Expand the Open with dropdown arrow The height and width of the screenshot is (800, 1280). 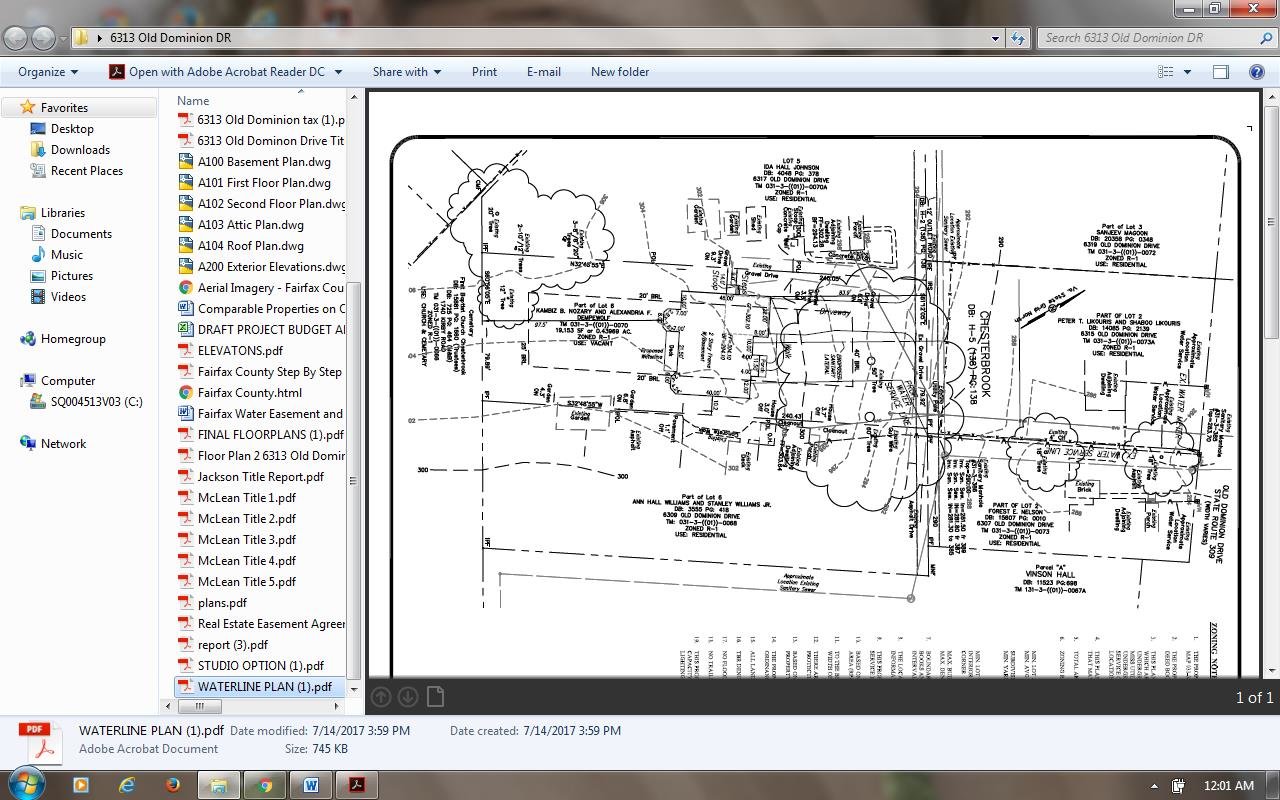(338, 72)
